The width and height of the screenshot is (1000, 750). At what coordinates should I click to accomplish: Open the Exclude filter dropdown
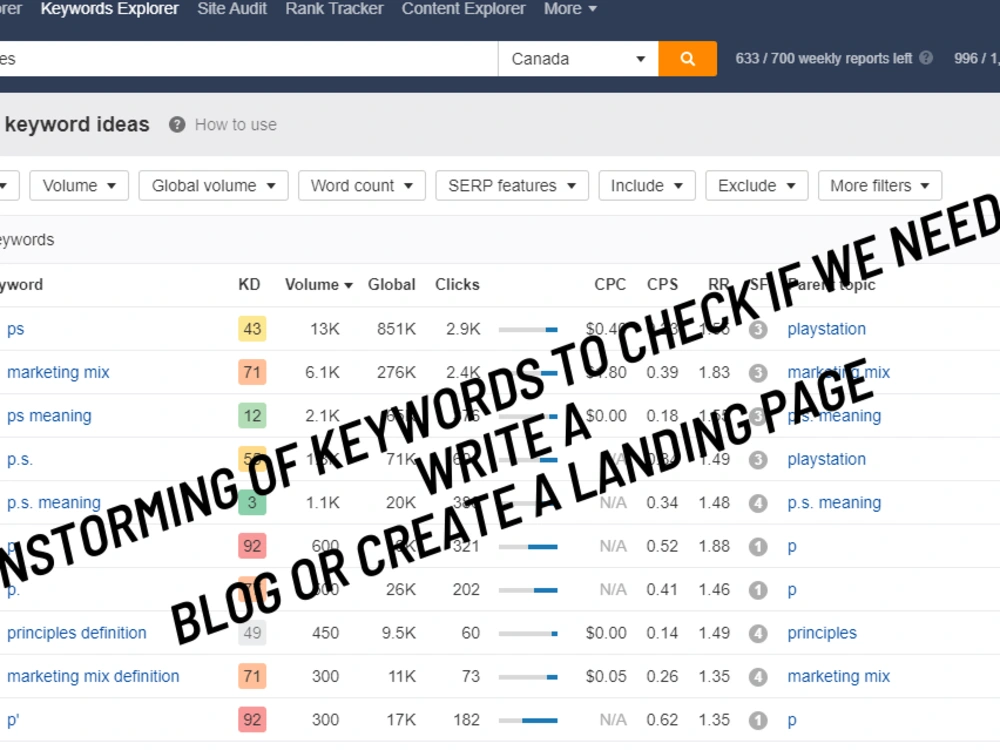[x=756, y=186]
